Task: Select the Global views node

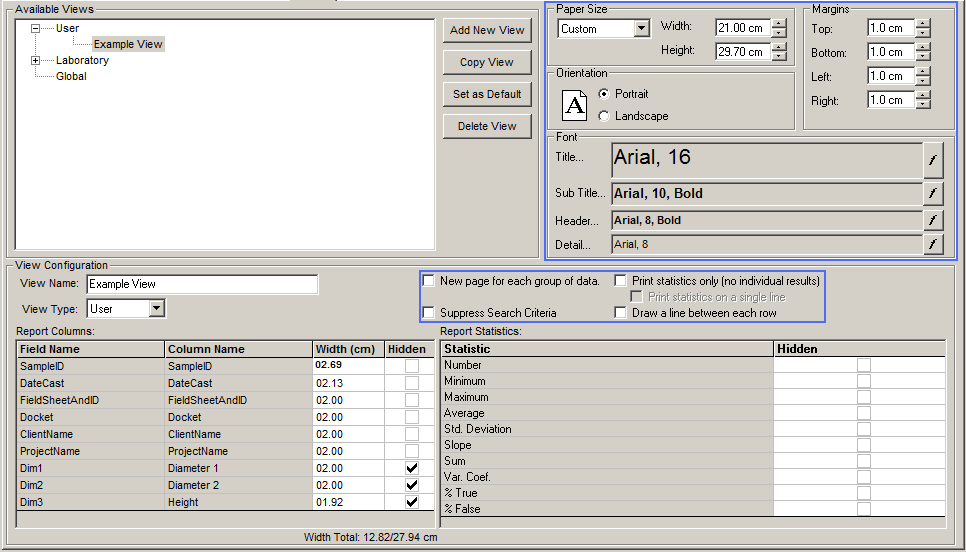Action: tap(71, 76)
